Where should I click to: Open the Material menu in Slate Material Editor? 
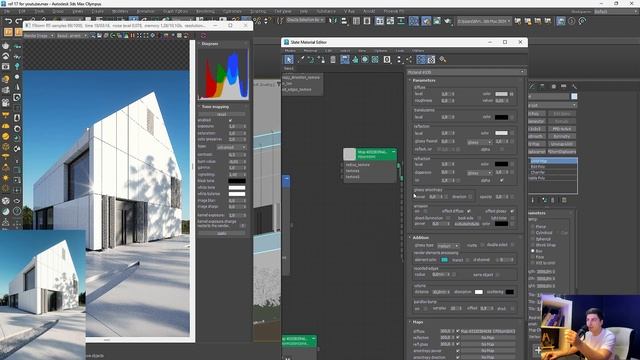point(310,51)
